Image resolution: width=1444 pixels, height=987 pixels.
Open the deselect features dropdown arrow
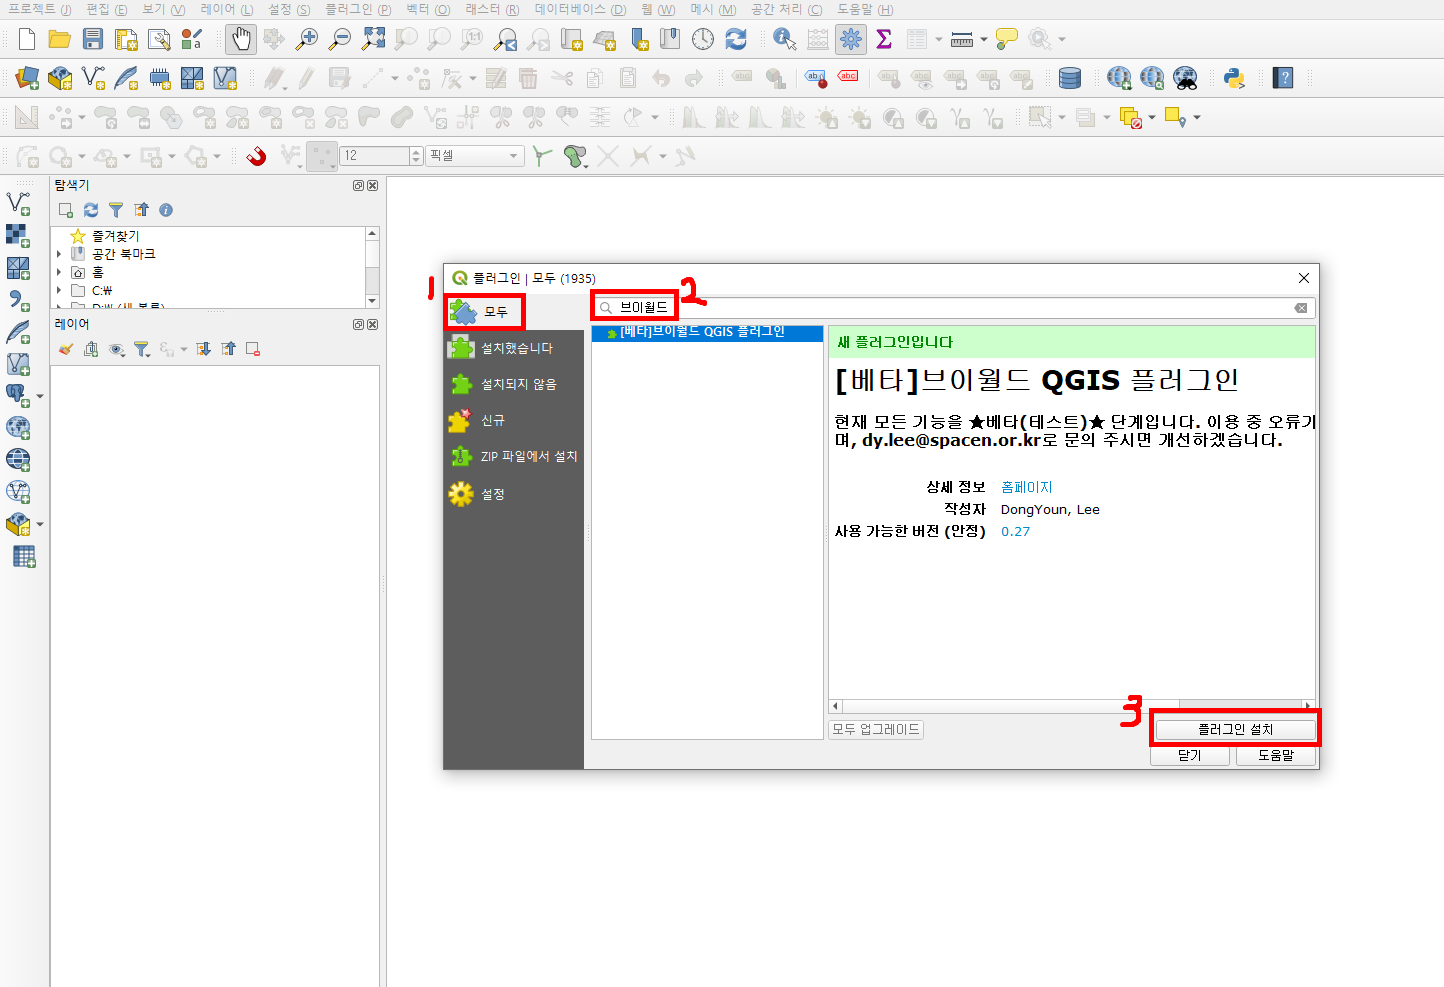click(1152, 118)
